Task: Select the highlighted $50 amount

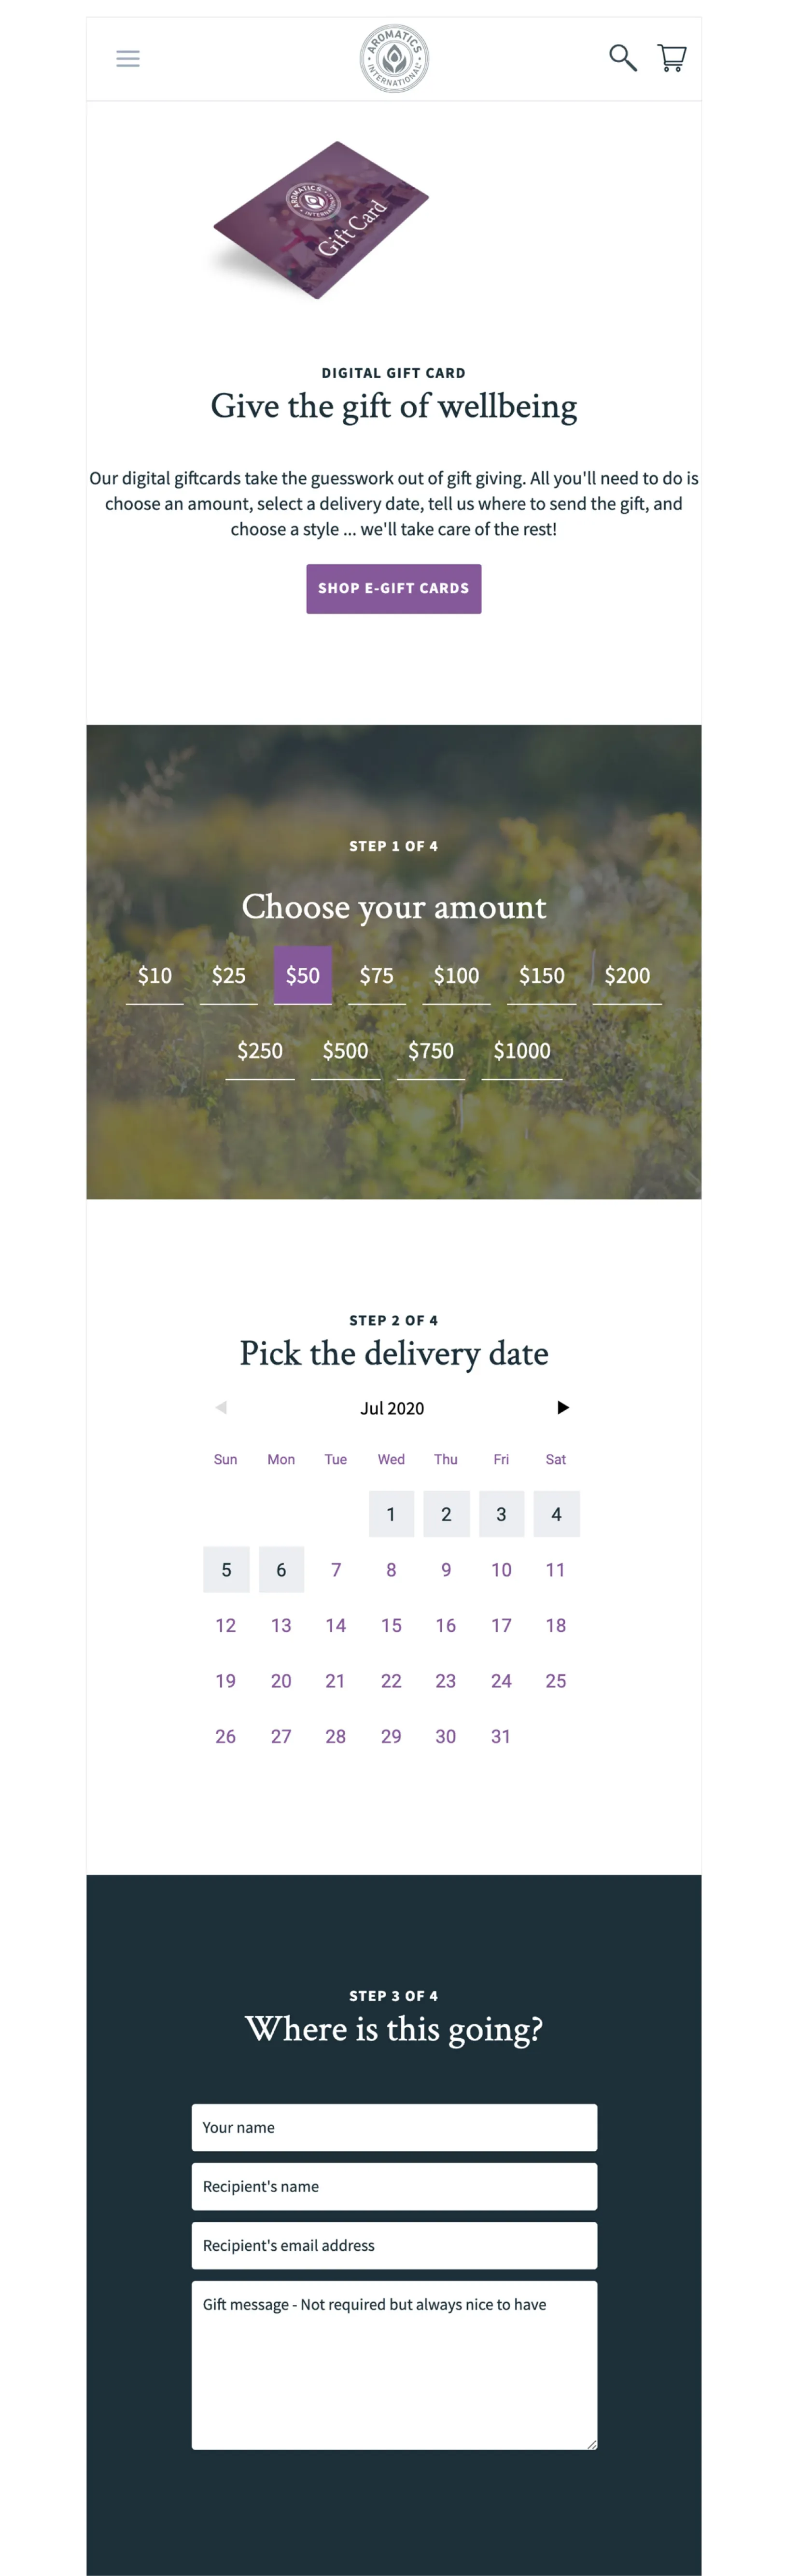Action: click(303, 976)
